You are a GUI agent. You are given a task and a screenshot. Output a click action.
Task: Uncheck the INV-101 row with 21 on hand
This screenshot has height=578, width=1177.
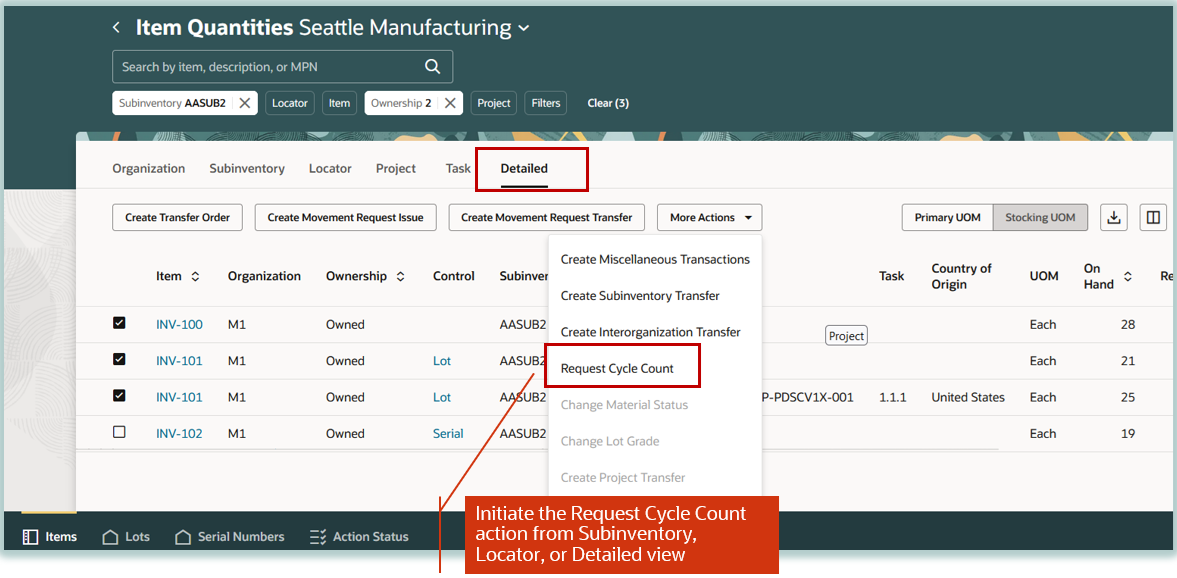point(119,359)
